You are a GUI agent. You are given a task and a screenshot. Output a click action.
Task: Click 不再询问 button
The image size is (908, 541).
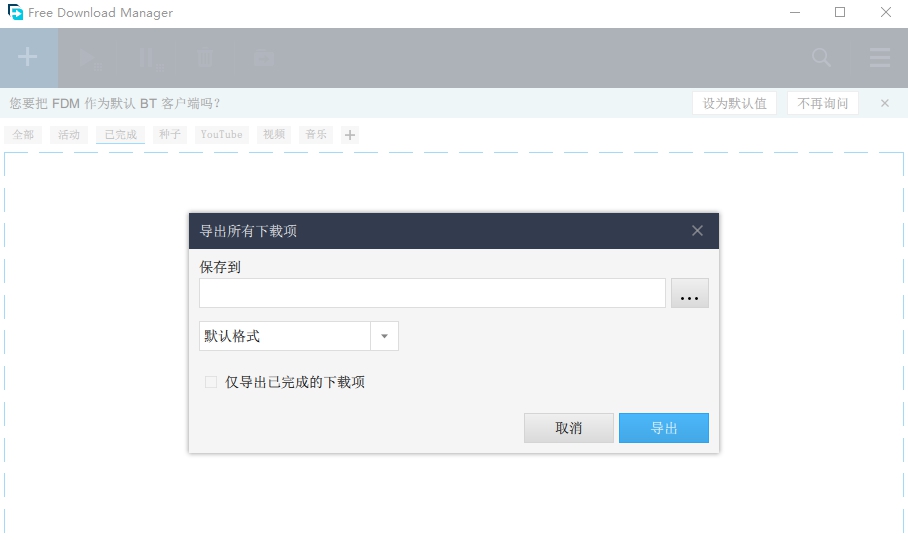[822, 103]
